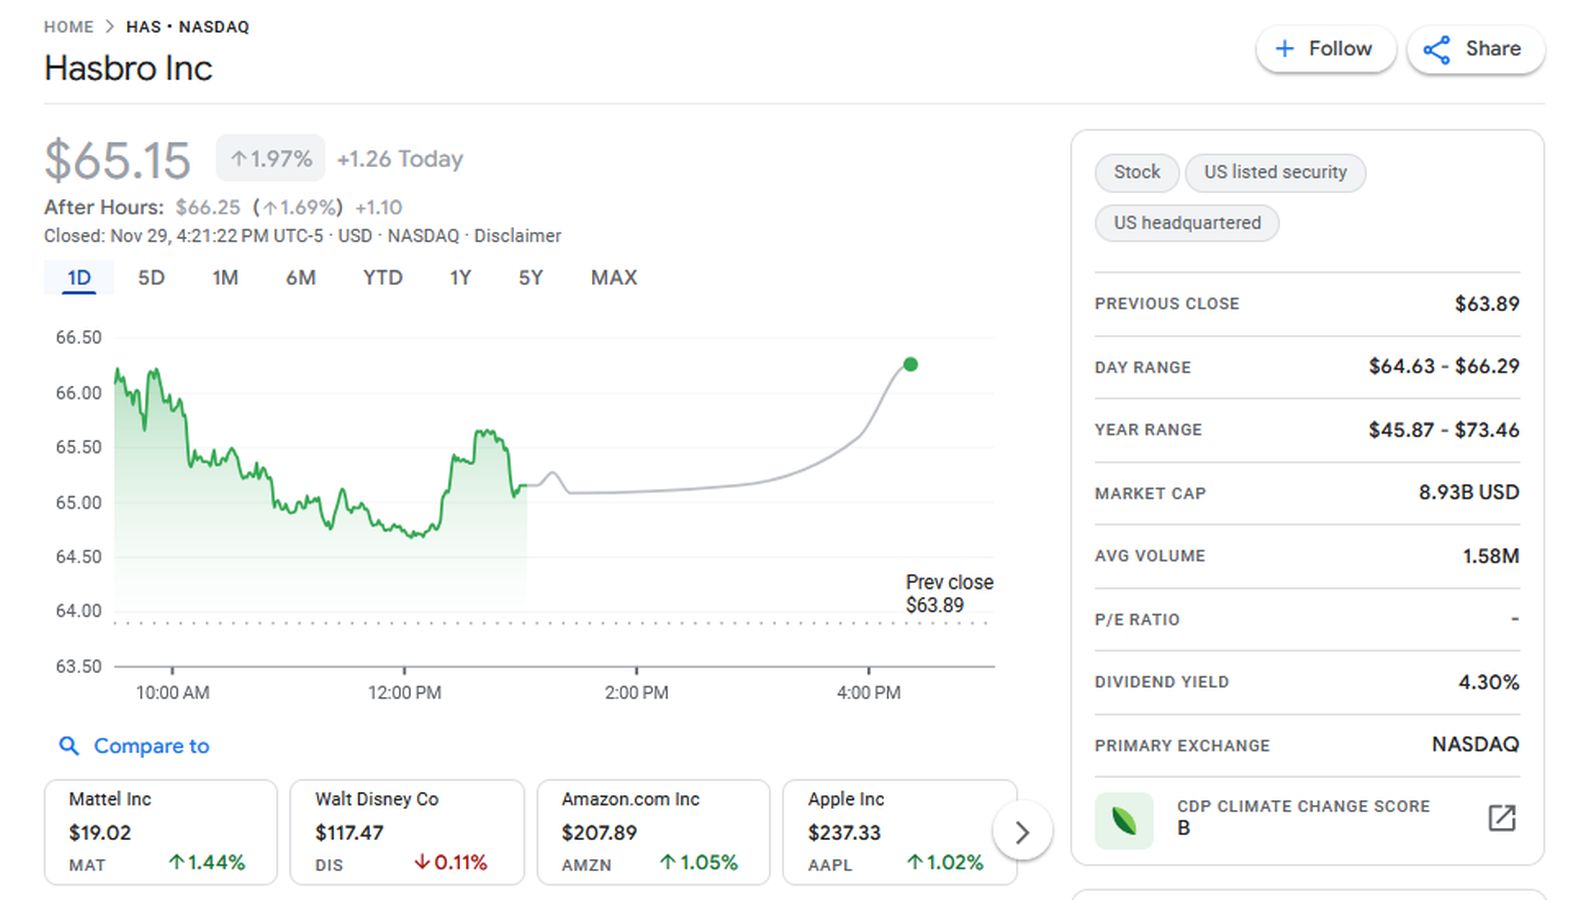Viewport: 1589px width, 900px height.
Task: Open the Mattel Inc comparison card
Action: coord(161,832)
